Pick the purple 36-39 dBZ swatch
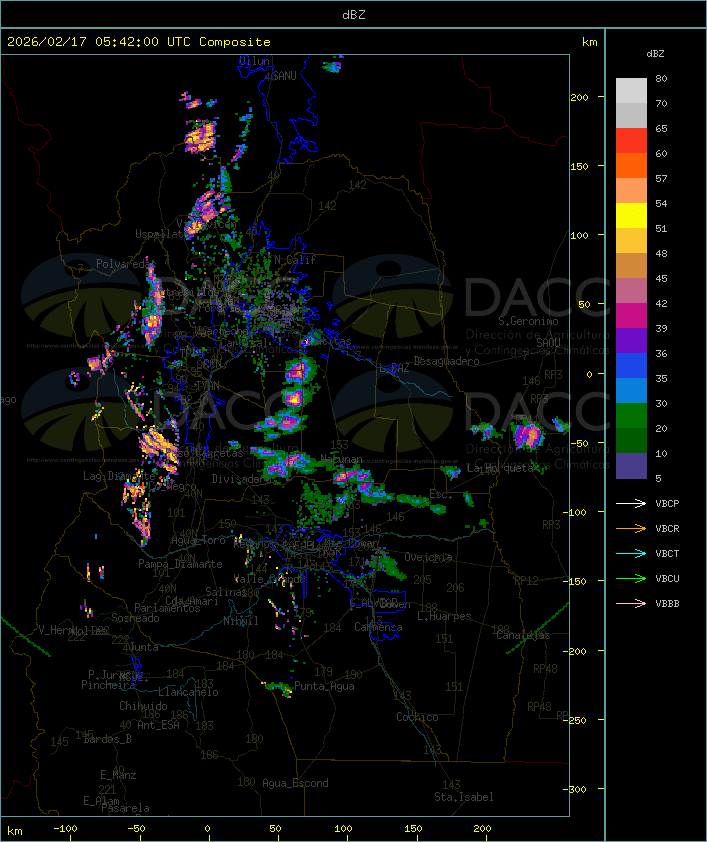 (631, 340)
